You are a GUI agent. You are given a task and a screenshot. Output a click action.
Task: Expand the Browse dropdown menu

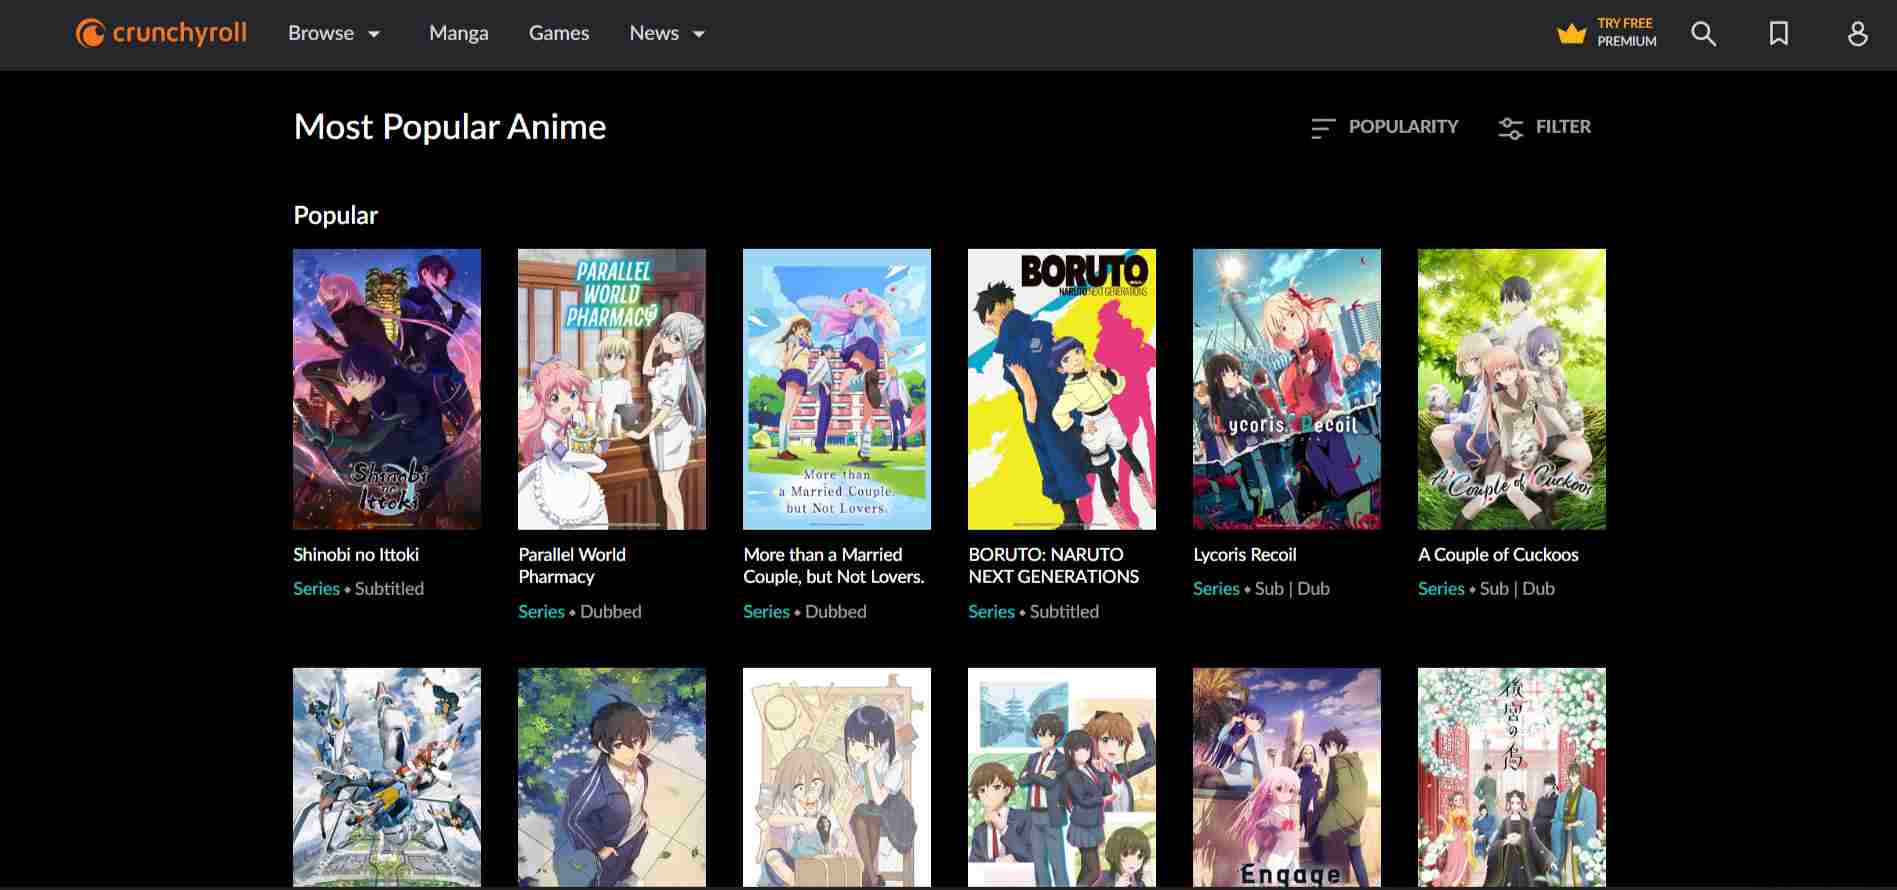click(334, 33)
